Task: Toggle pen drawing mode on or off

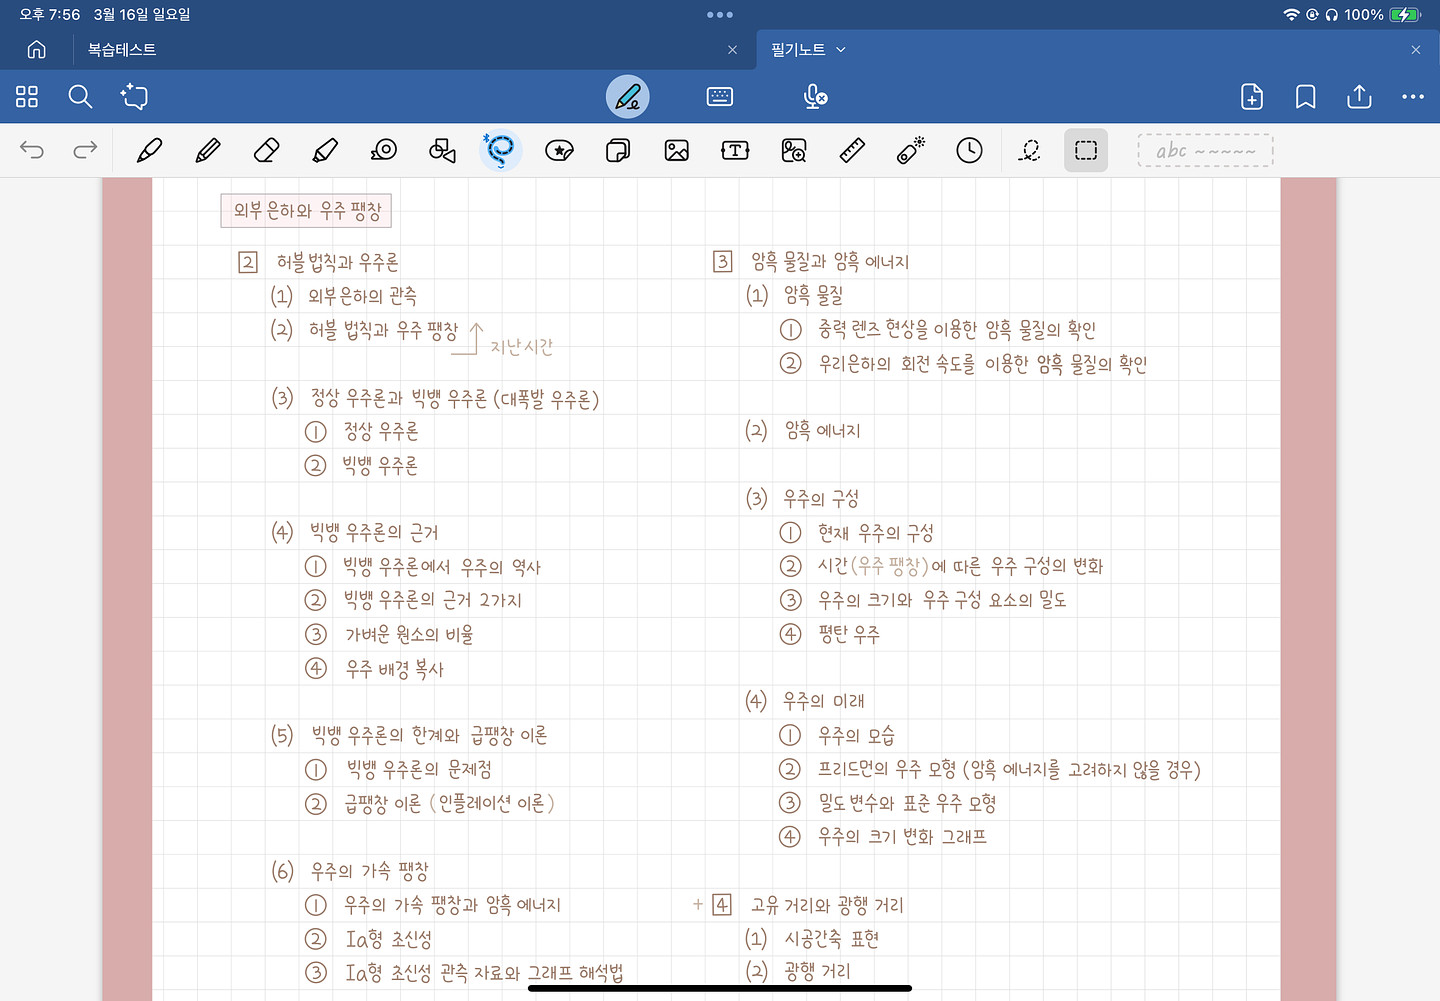Action: [628, 97]
